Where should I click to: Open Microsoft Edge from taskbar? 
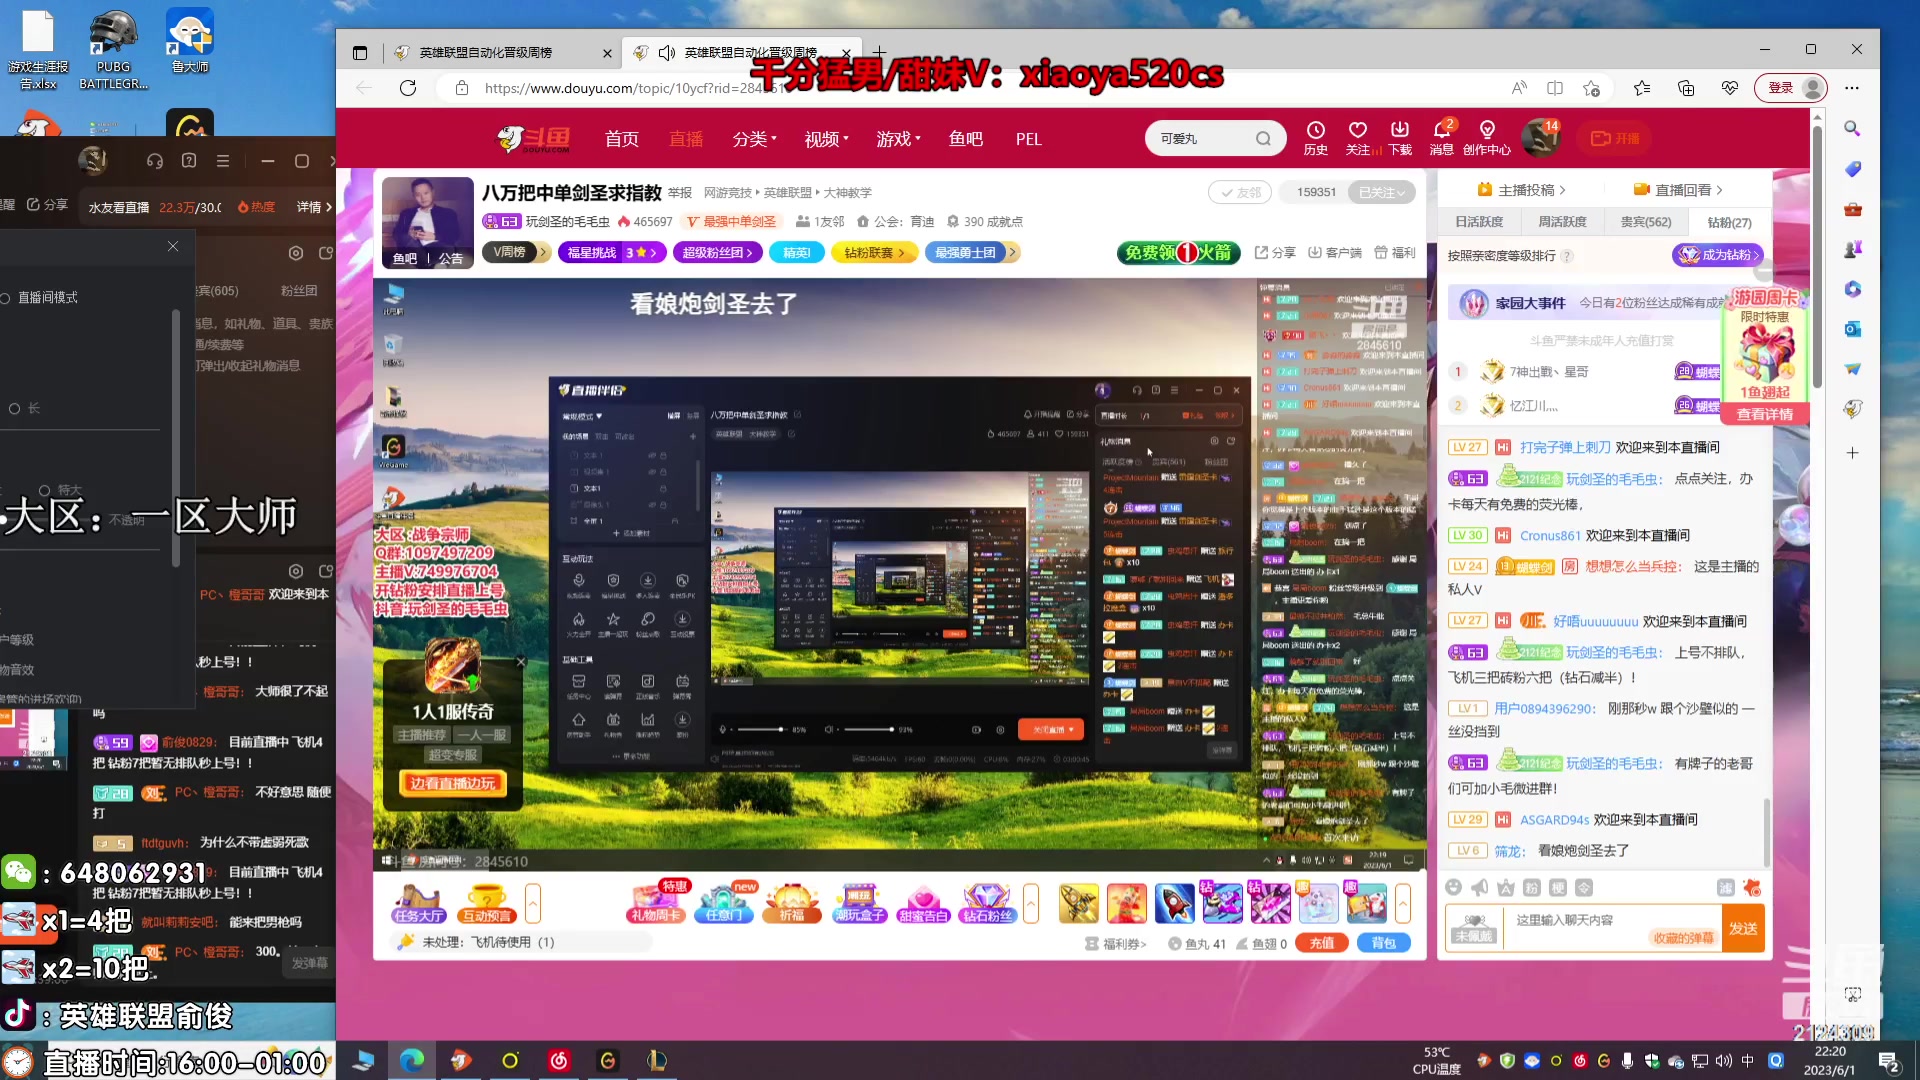click(x=412, y=1060)
